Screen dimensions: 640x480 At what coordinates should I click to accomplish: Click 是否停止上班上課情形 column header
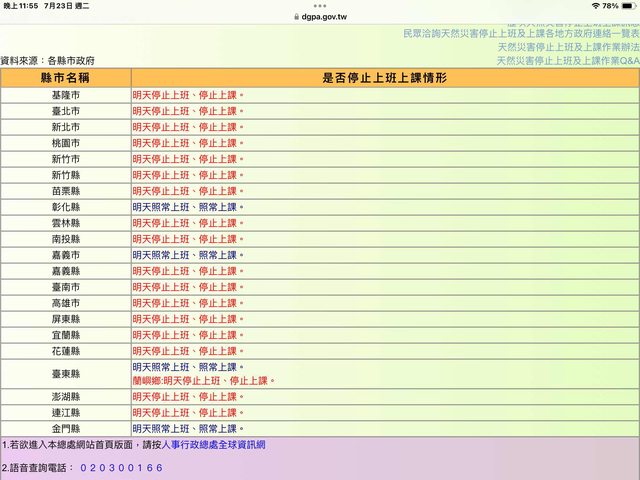point(384,78)
